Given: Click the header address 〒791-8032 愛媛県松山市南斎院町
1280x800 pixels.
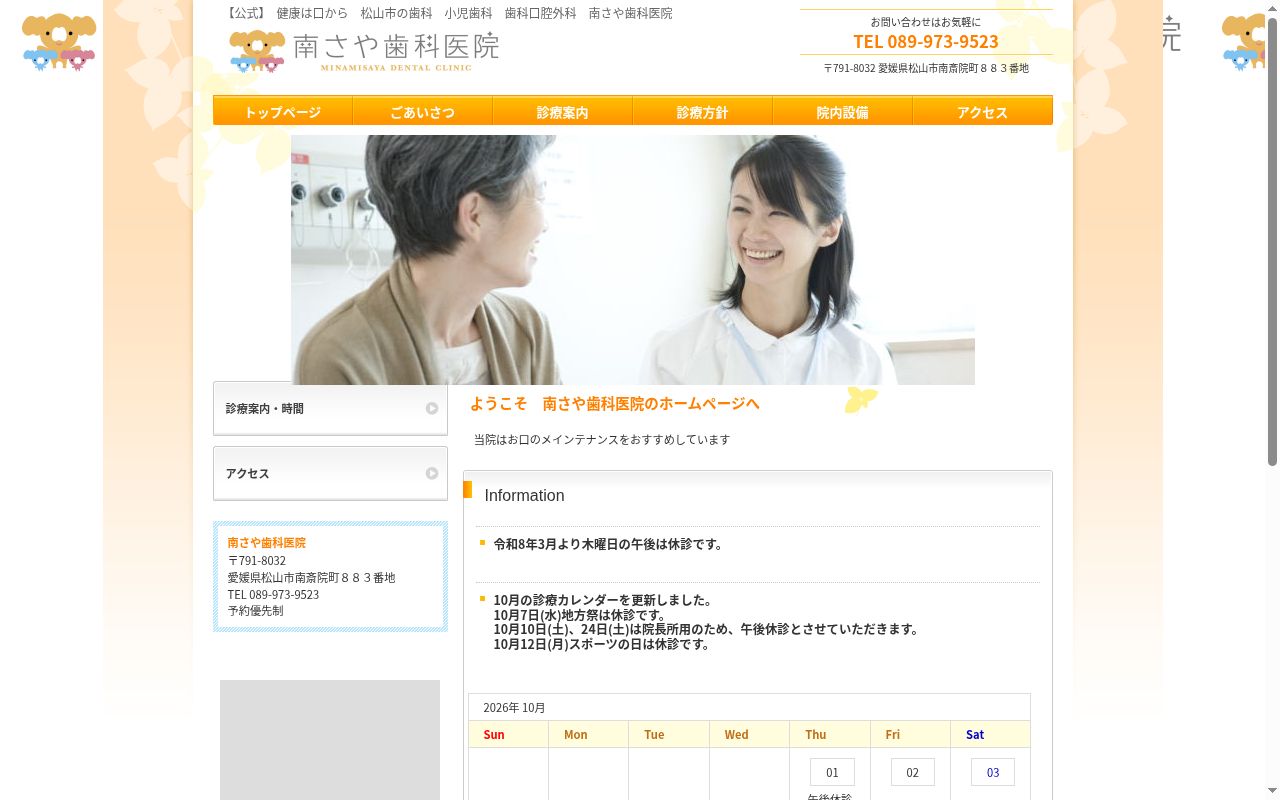Looking at the screenshot, I should (926, 68).
